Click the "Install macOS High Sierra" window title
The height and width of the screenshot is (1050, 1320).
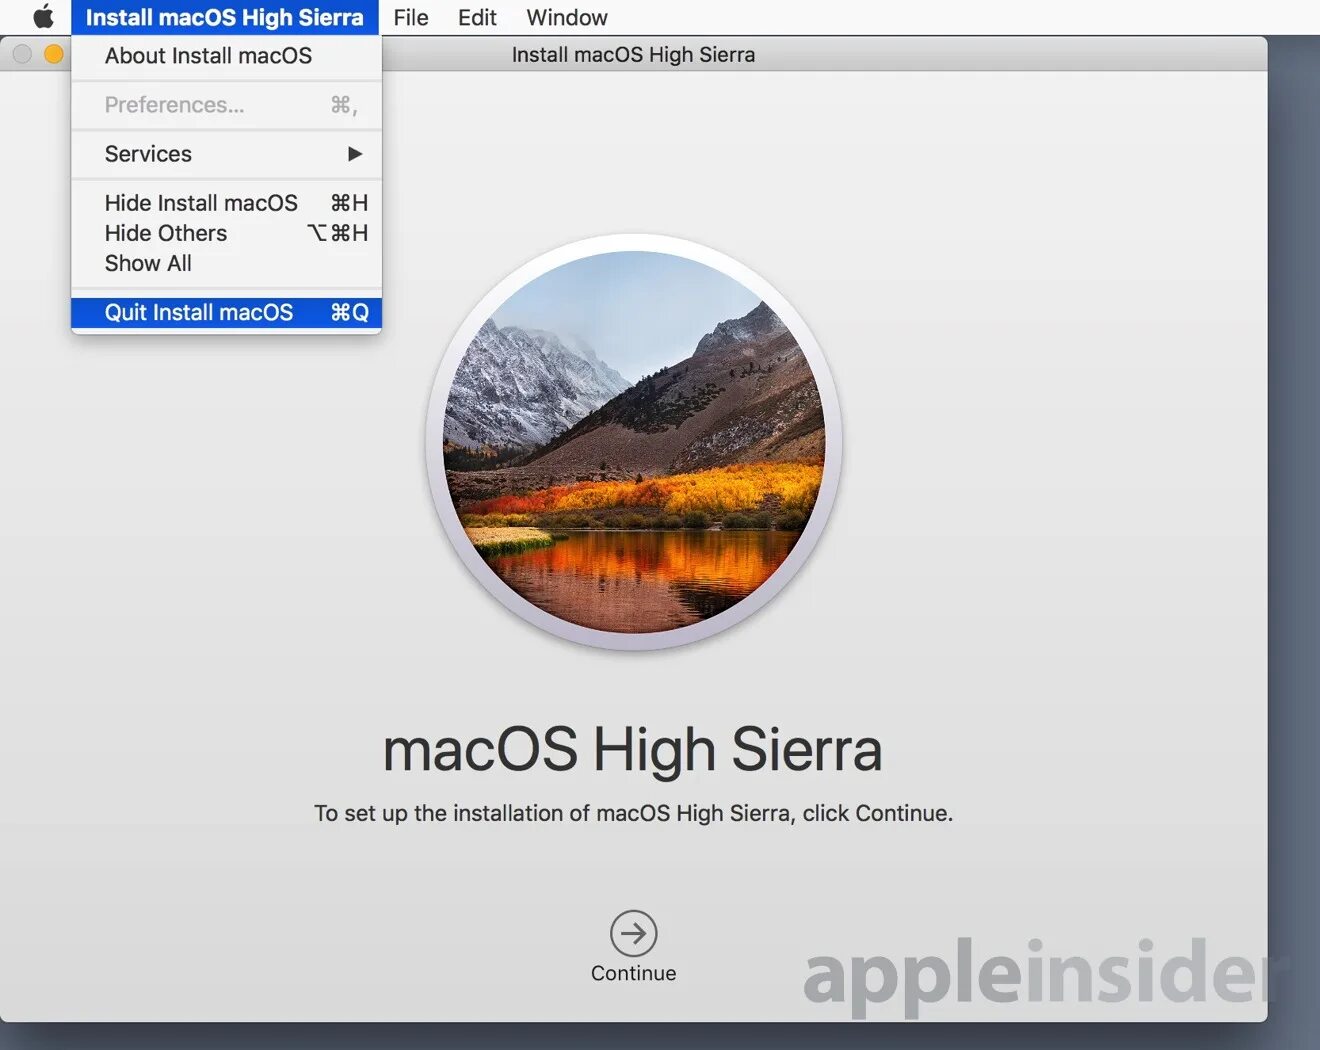tap(633, 55)
